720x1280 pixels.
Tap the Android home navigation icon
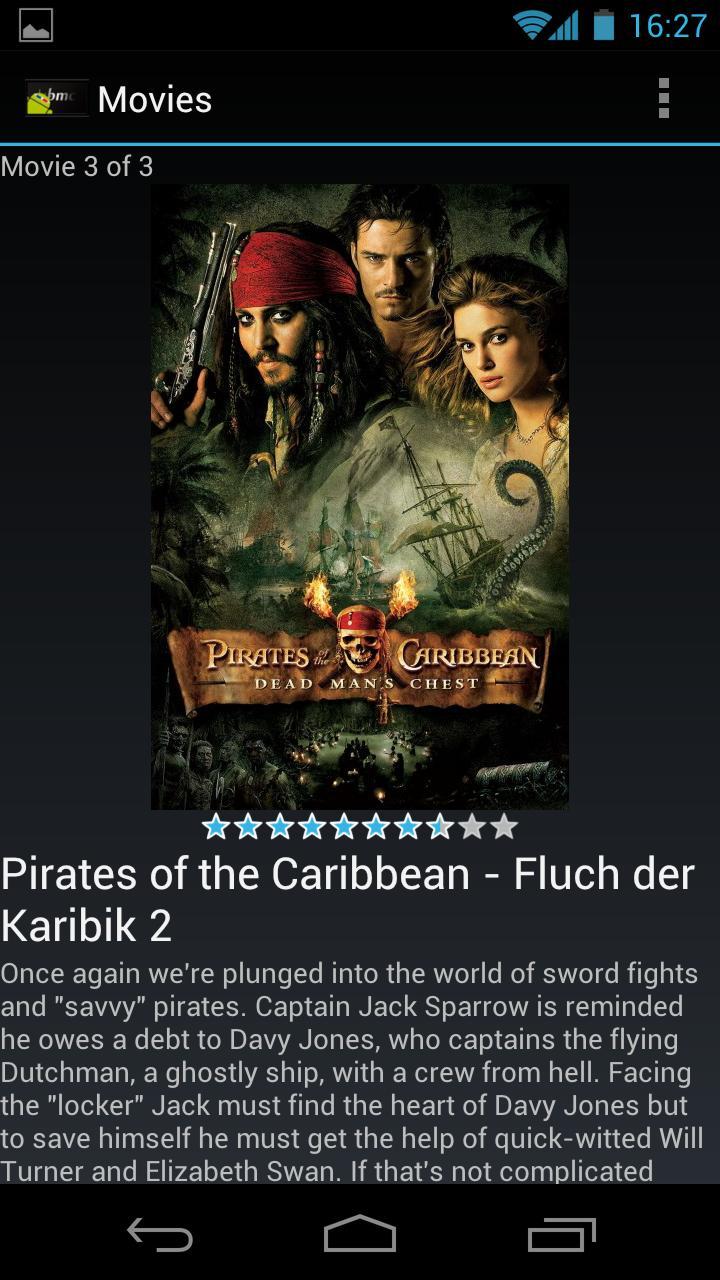(360, 1234)
